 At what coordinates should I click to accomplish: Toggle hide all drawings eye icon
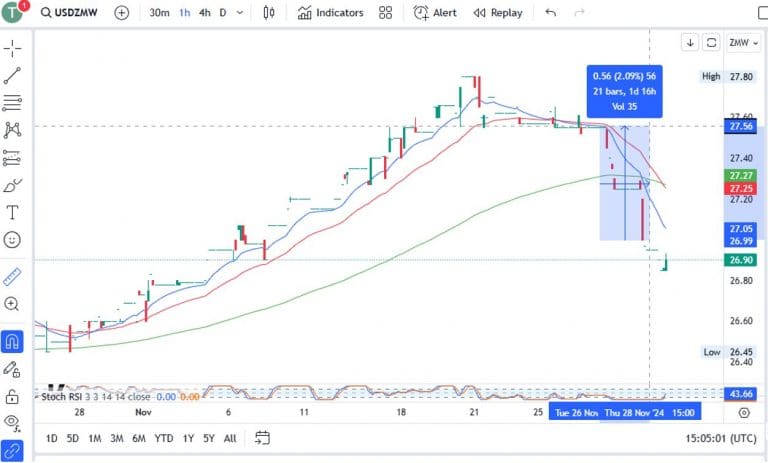coord(12,423)
